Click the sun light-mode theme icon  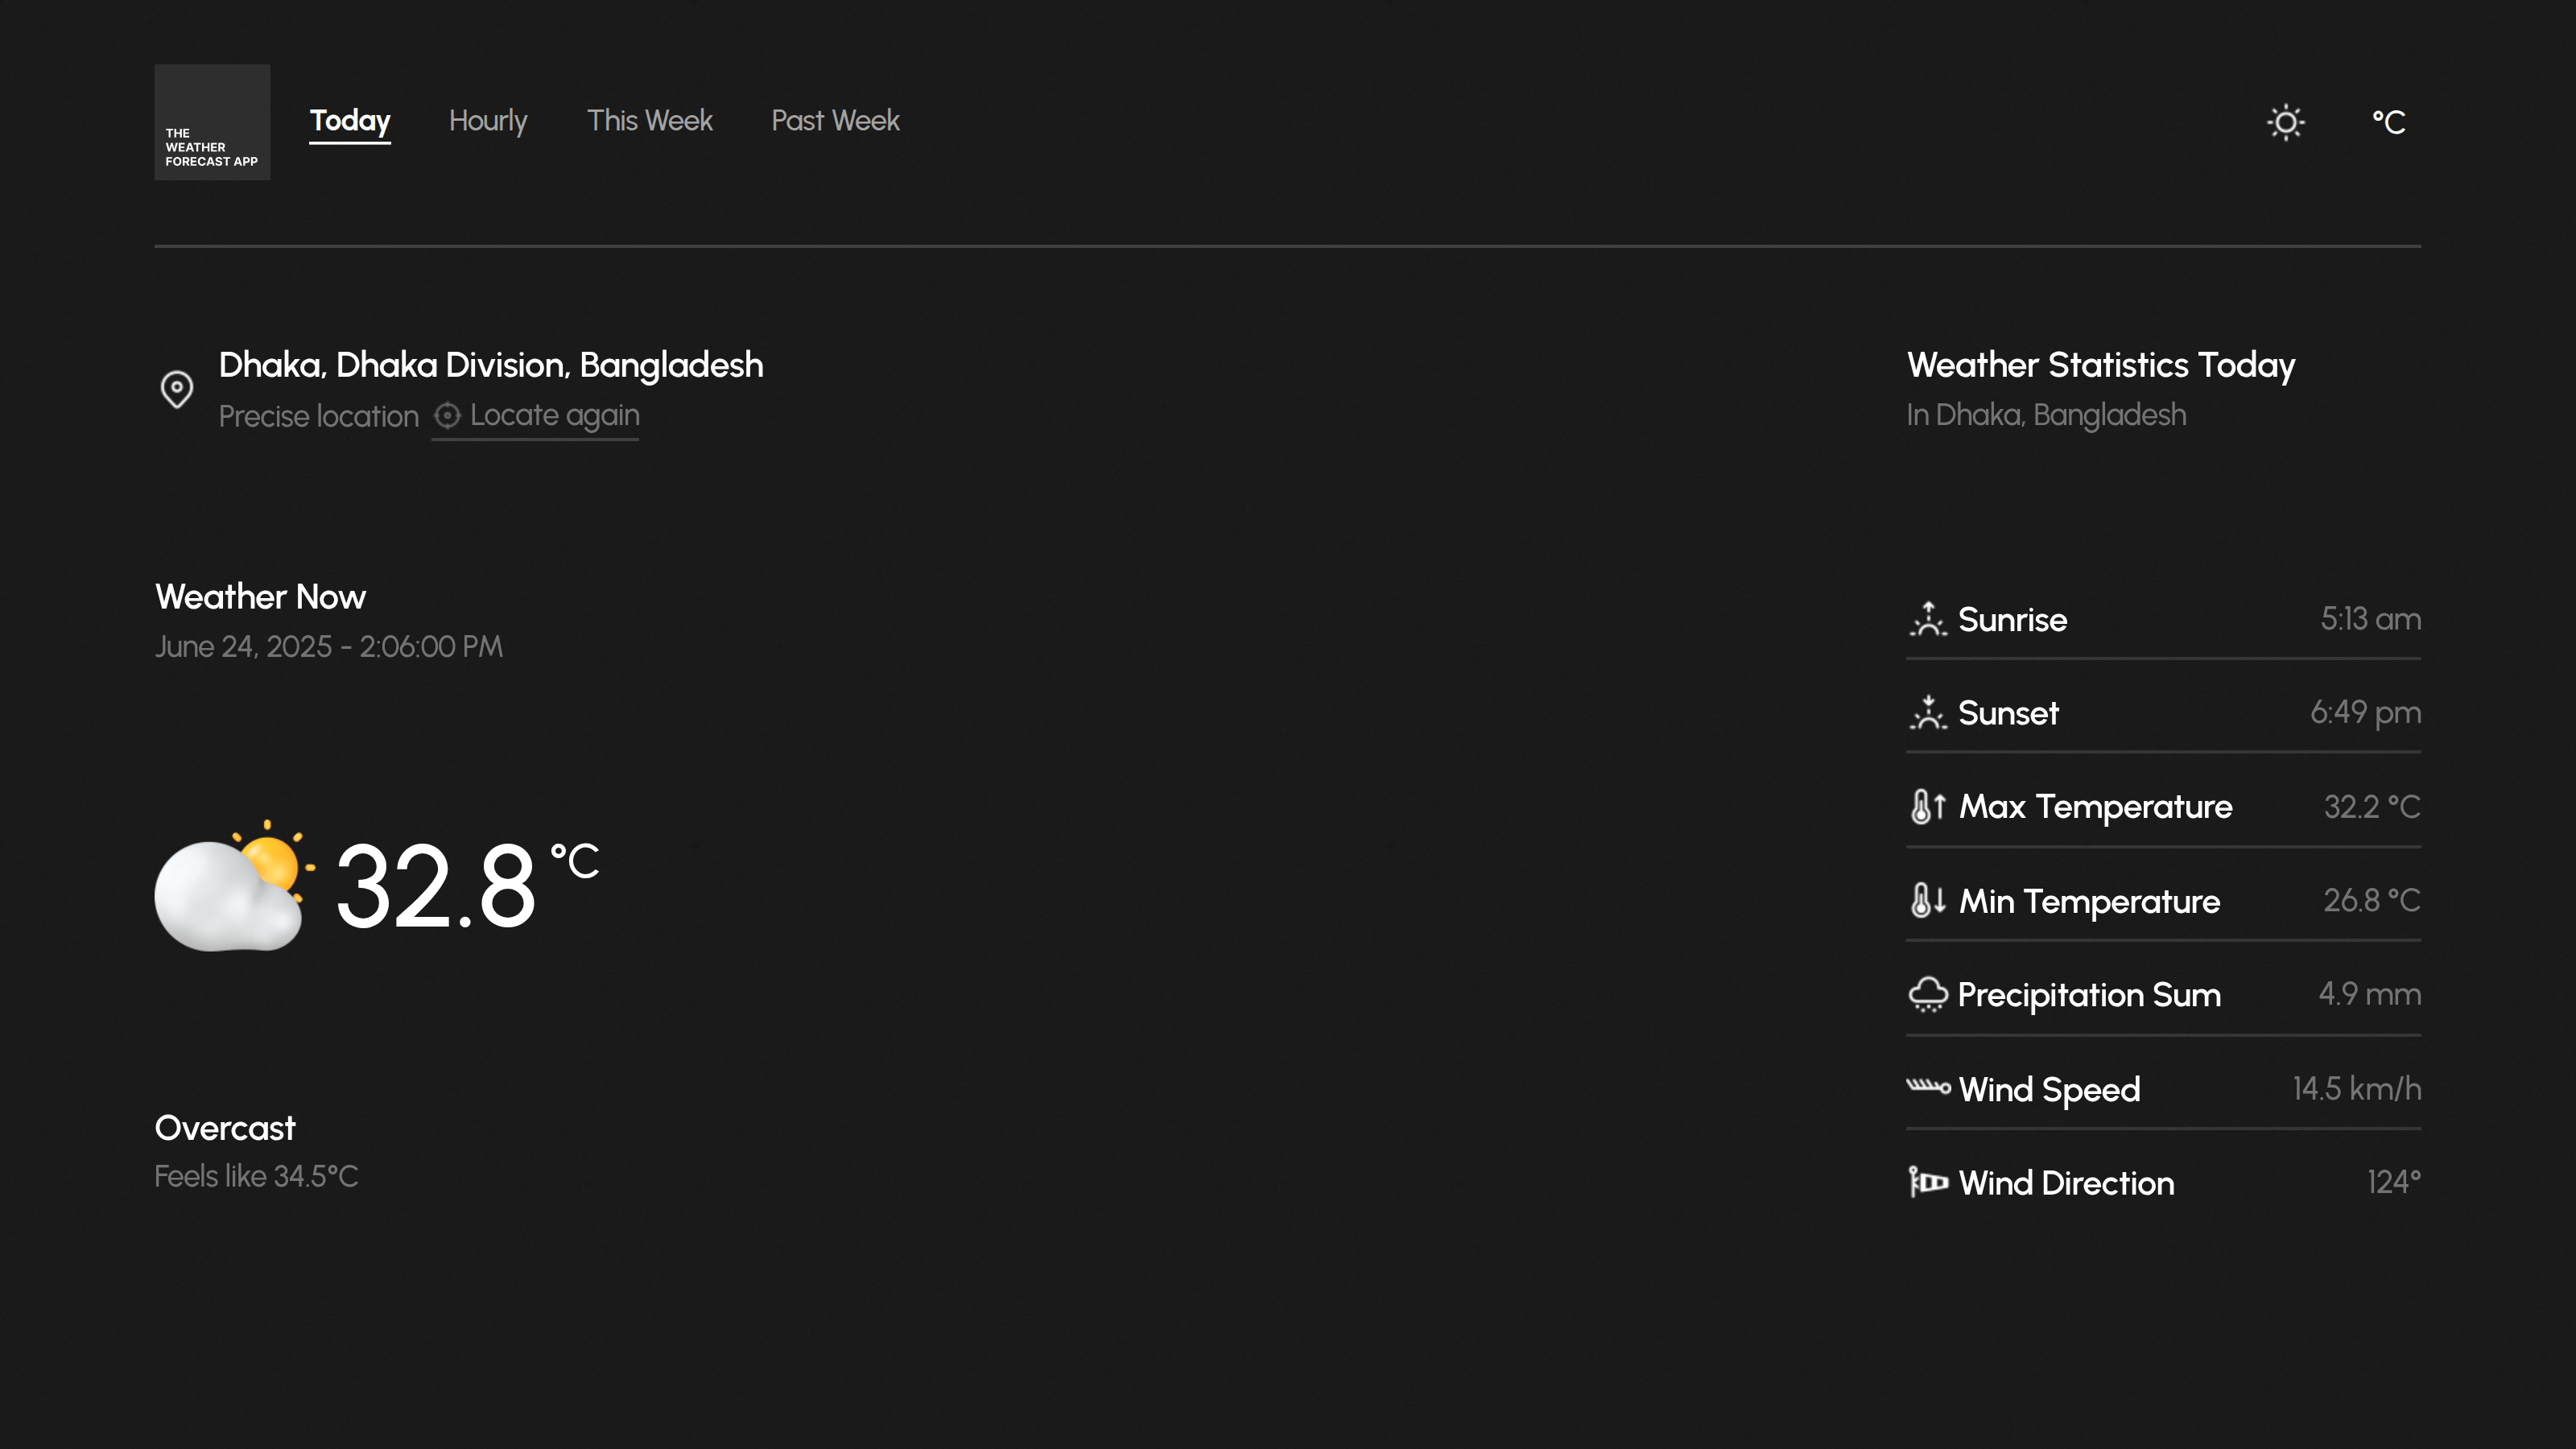click(2285, 122)
